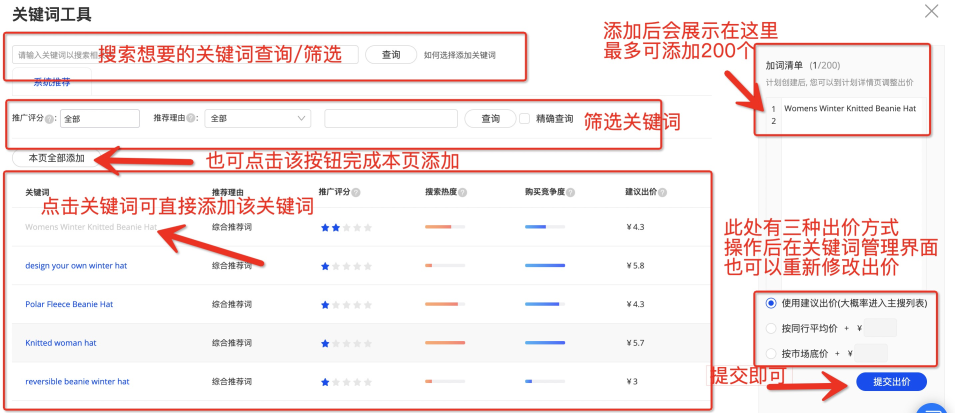Viewport: 955px width, 413px height.
Task: Open the 推广评分 selector showing 全部
Action: [99, 118]
